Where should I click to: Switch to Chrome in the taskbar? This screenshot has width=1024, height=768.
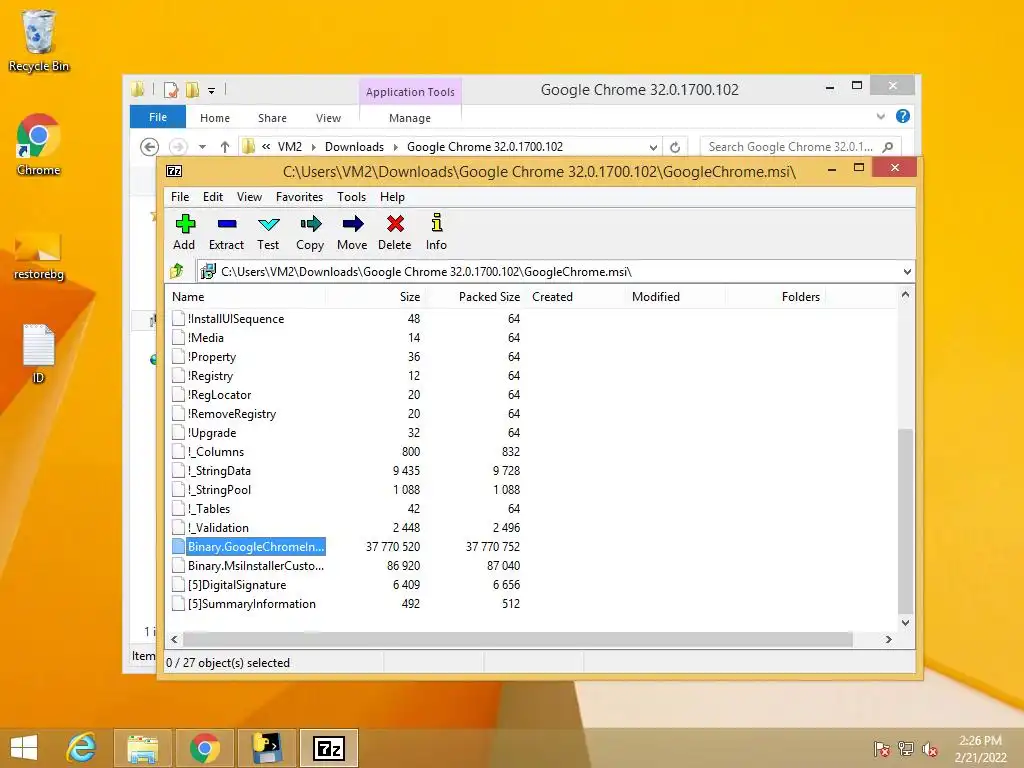(205, 748)
